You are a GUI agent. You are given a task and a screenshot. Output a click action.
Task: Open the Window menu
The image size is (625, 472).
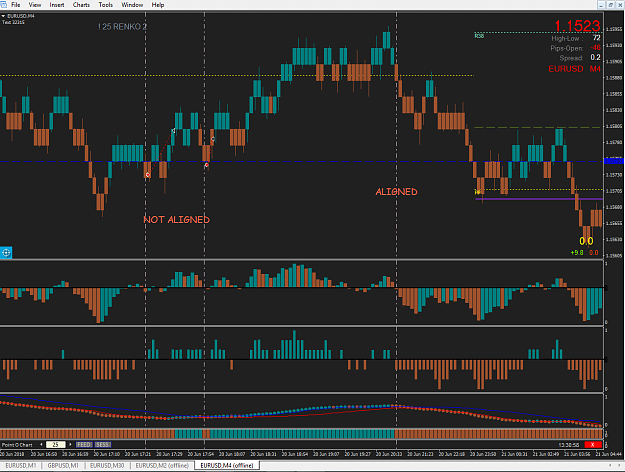coord(132,5)
